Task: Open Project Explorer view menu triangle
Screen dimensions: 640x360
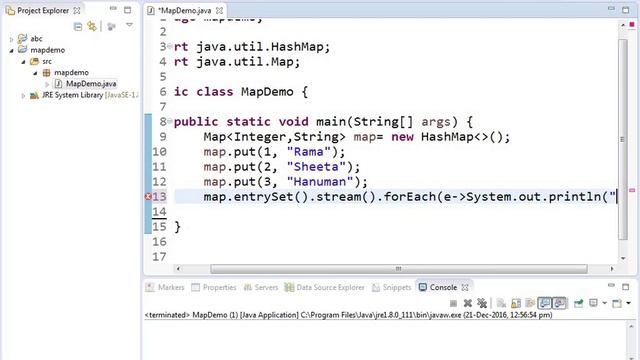Action: pyautogui.click(x=129, y=25)
